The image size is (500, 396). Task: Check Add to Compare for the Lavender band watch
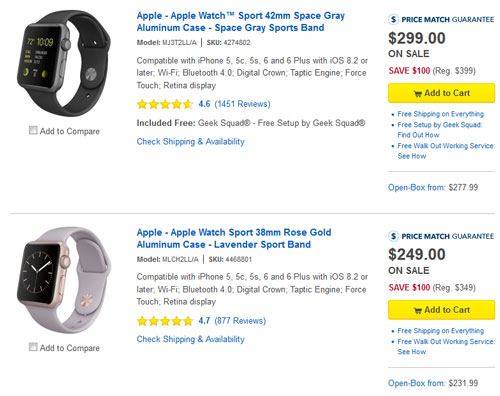pos(33,347)
